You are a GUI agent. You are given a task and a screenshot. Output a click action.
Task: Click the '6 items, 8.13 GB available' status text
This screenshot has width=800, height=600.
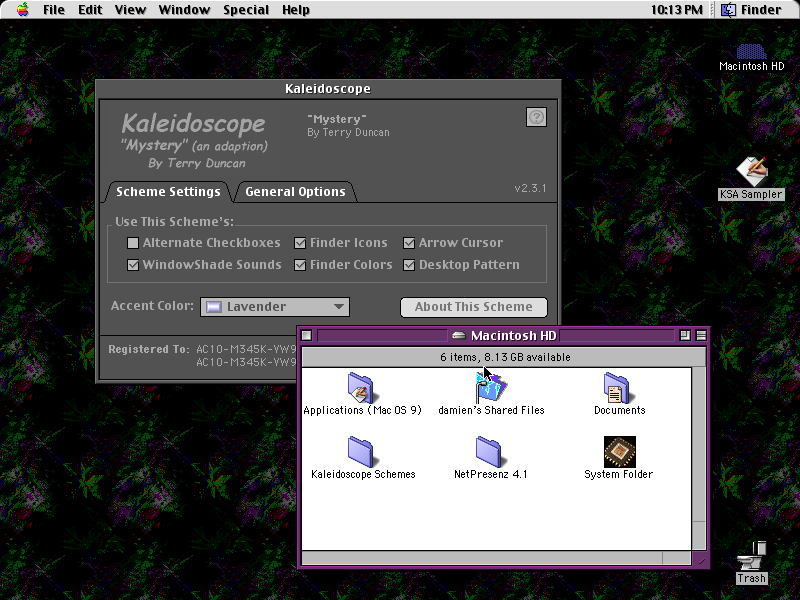[505, 357]
